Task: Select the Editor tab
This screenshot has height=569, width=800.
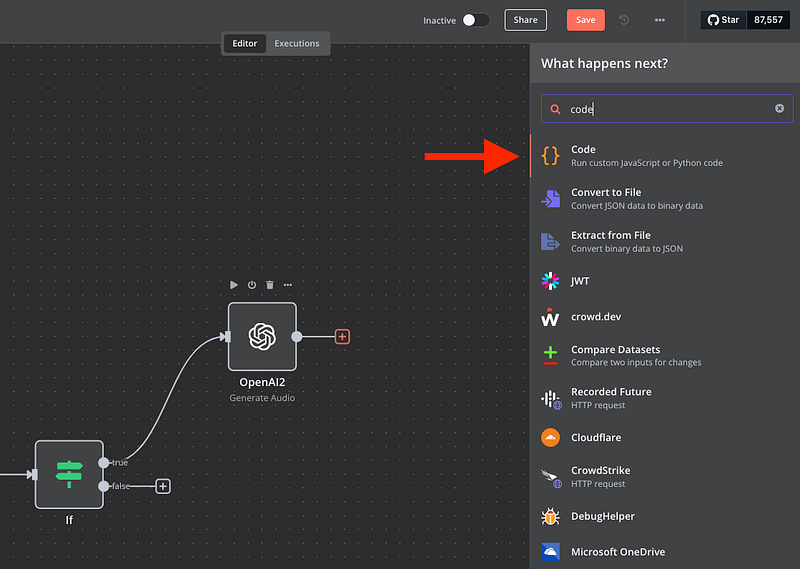Action: click(245, 44)
